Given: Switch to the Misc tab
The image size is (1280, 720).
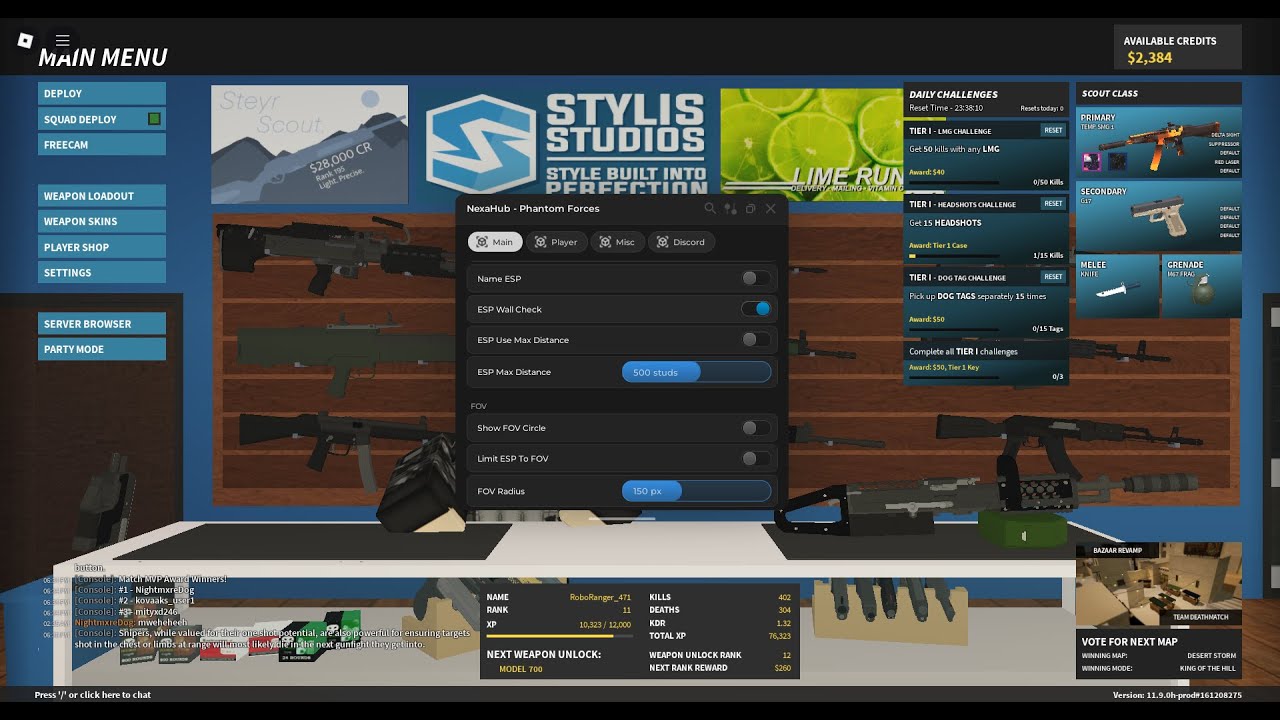Looking at the screenshot, I should (x=617, y=242).
